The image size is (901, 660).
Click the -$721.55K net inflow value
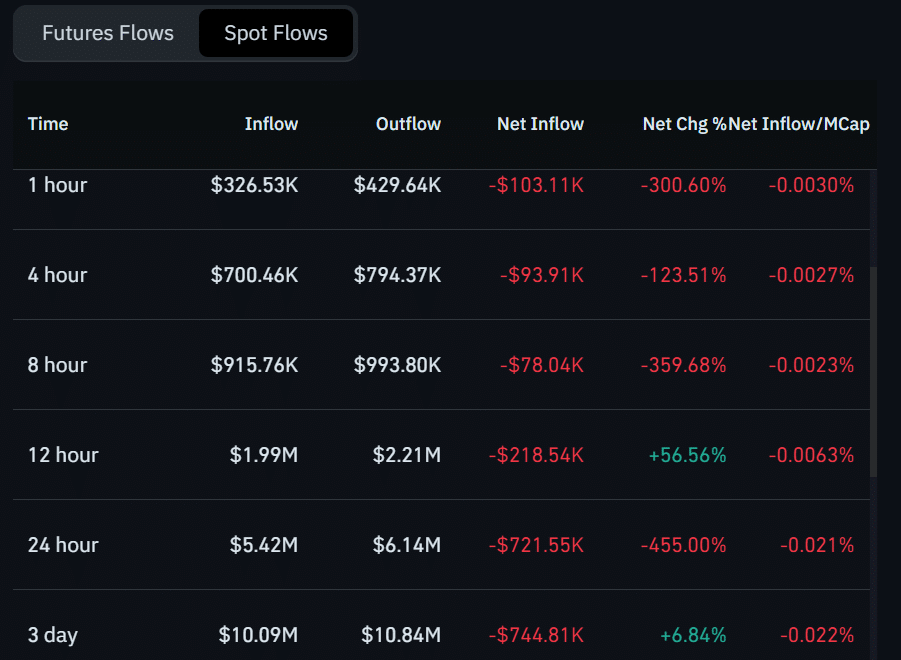pyautogui.click(x=536, y=545)
